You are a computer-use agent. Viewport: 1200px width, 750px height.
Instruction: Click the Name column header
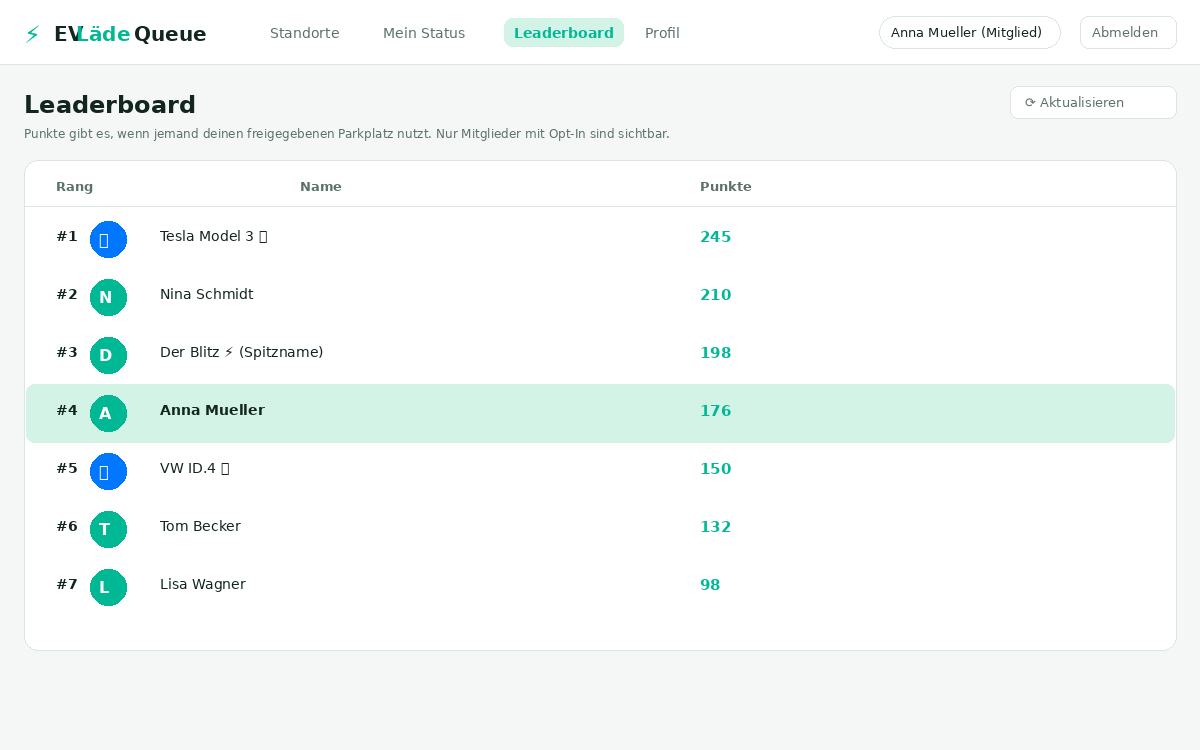tap(321, 186)
